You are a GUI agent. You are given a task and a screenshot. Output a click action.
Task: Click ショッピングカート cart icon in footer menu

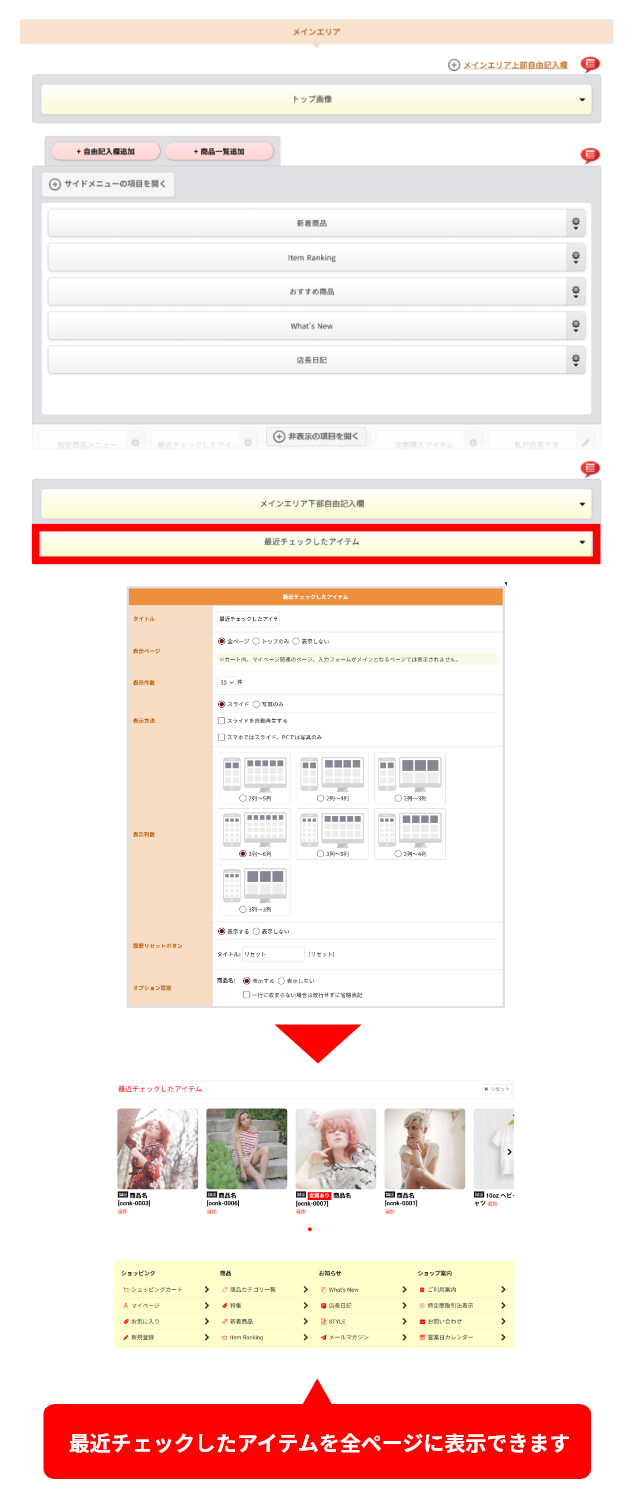click(126, 1290)
